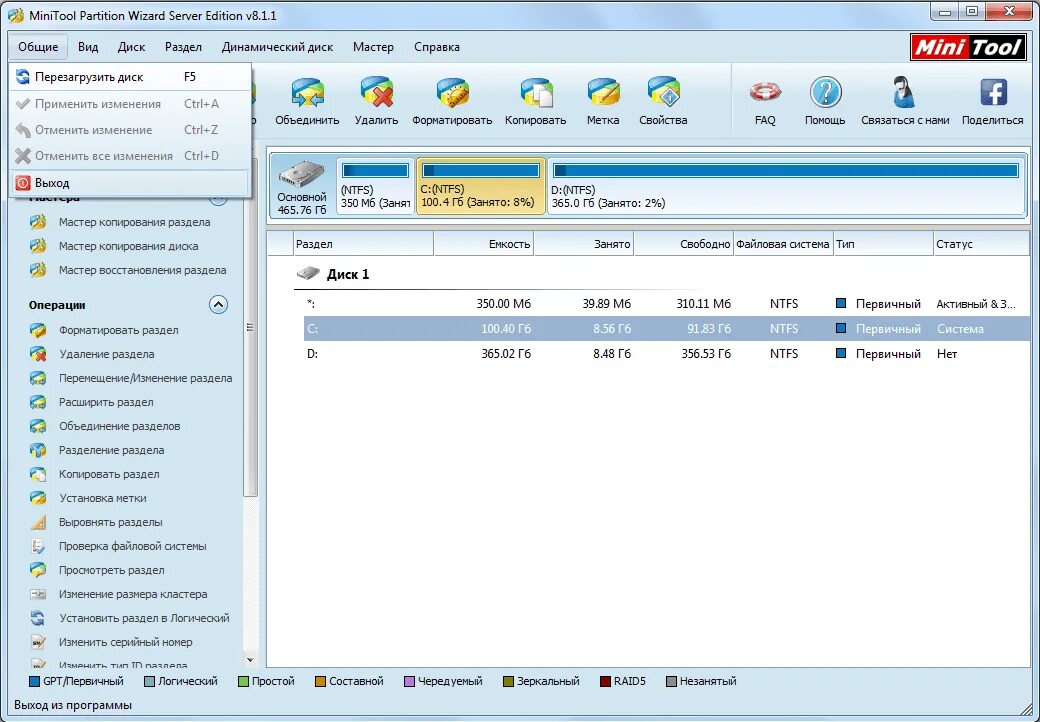This screenshot has height=722, width=1040.
Task: Select the C: partition row
Action: click(667, 329)
